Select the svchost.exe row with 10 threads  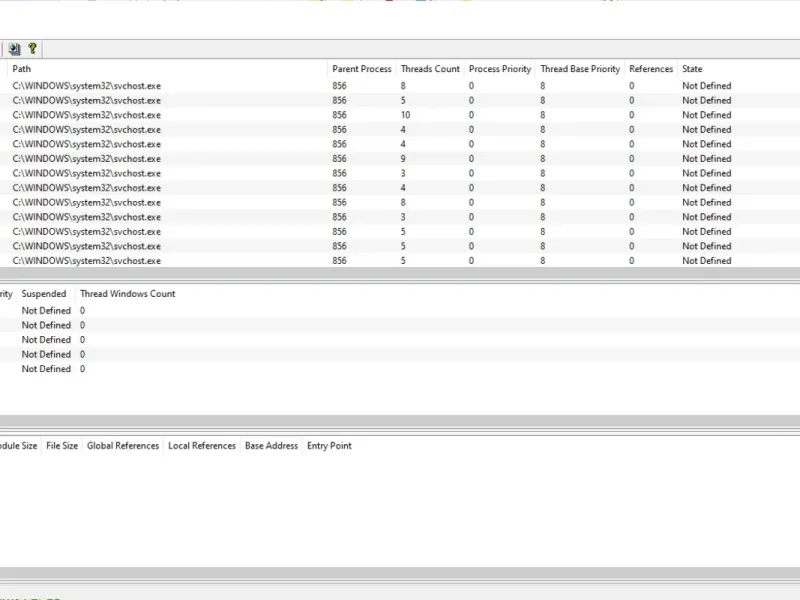coord(400,115)
